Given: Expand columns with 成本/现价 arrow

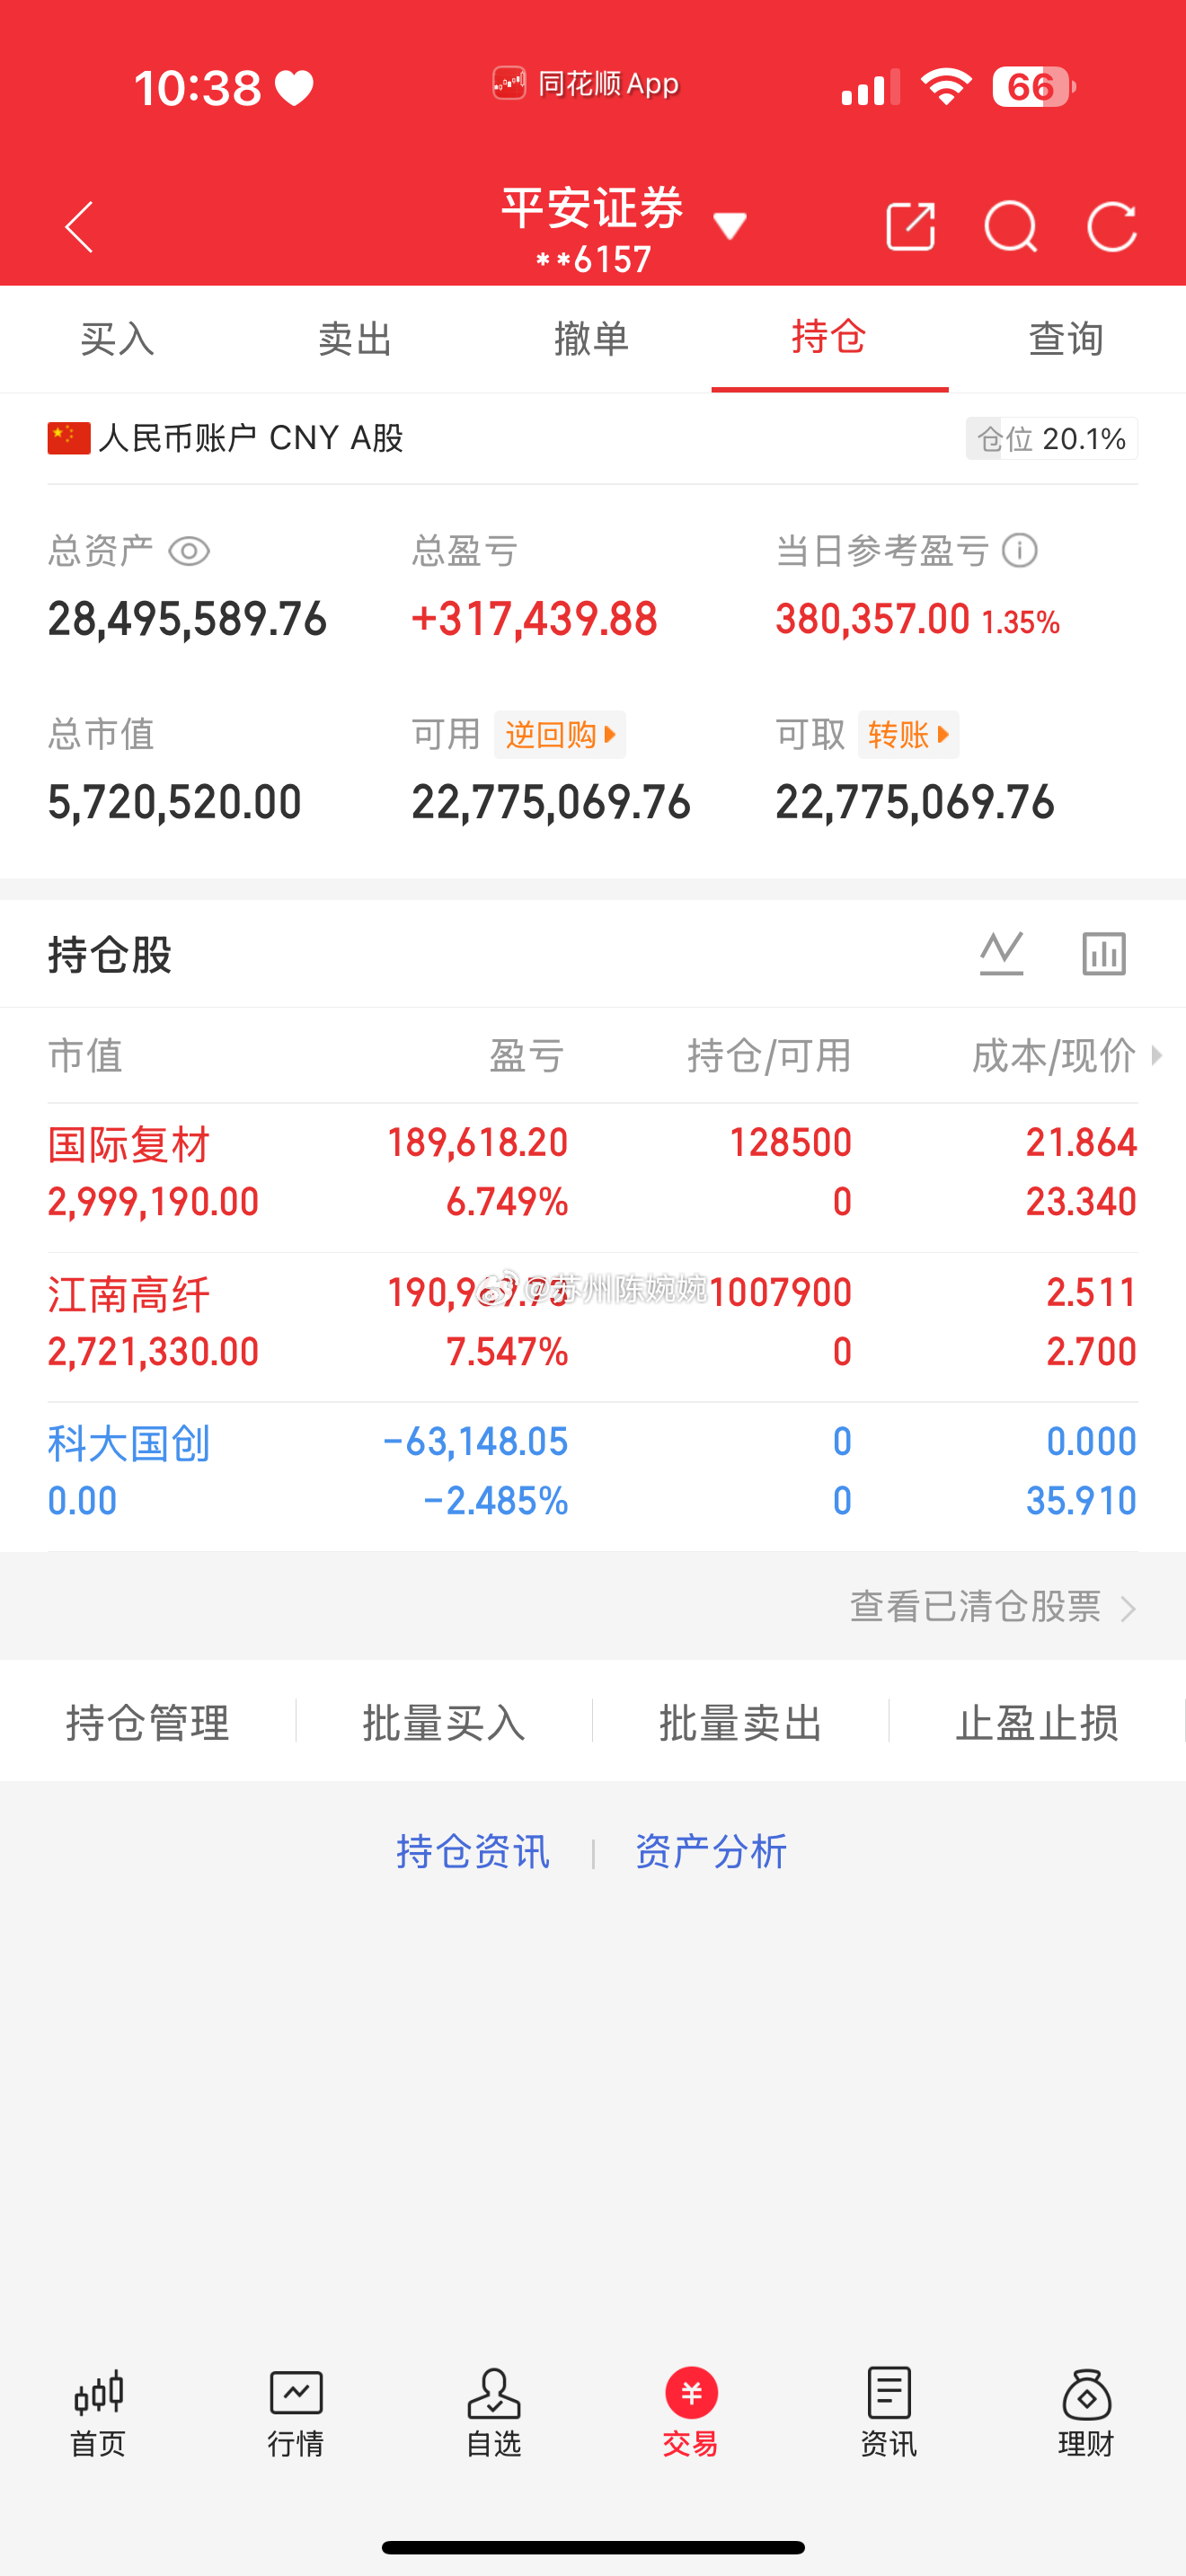Looking at the screenshot, I should [x=1157, y=1055].
